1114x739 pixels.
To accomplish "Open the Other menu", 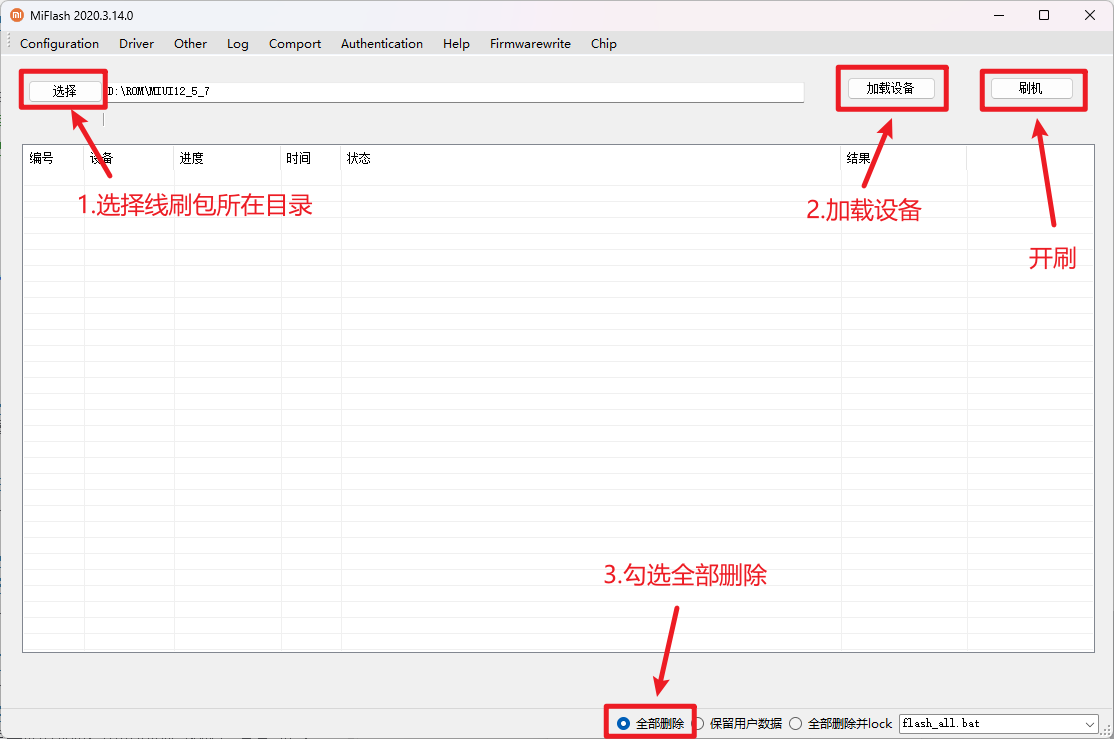I will (x=190, y=44).
